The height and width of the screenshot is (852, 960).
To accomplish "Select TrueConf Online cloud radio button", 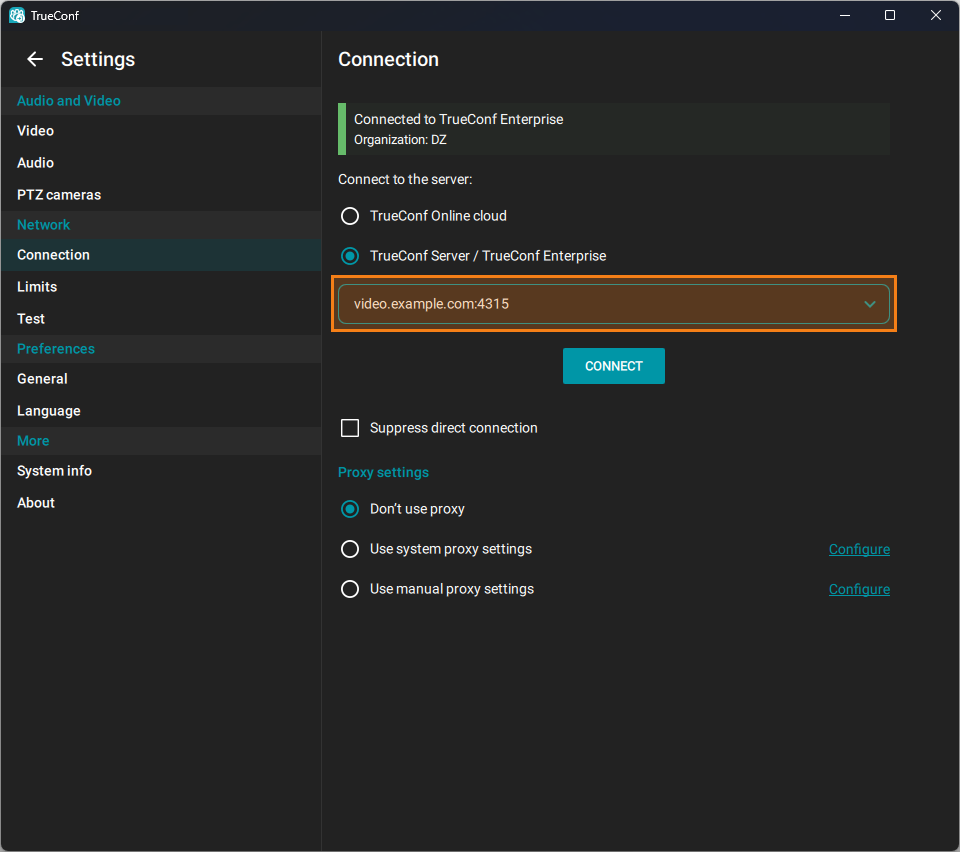I will (x=350, y=216).
